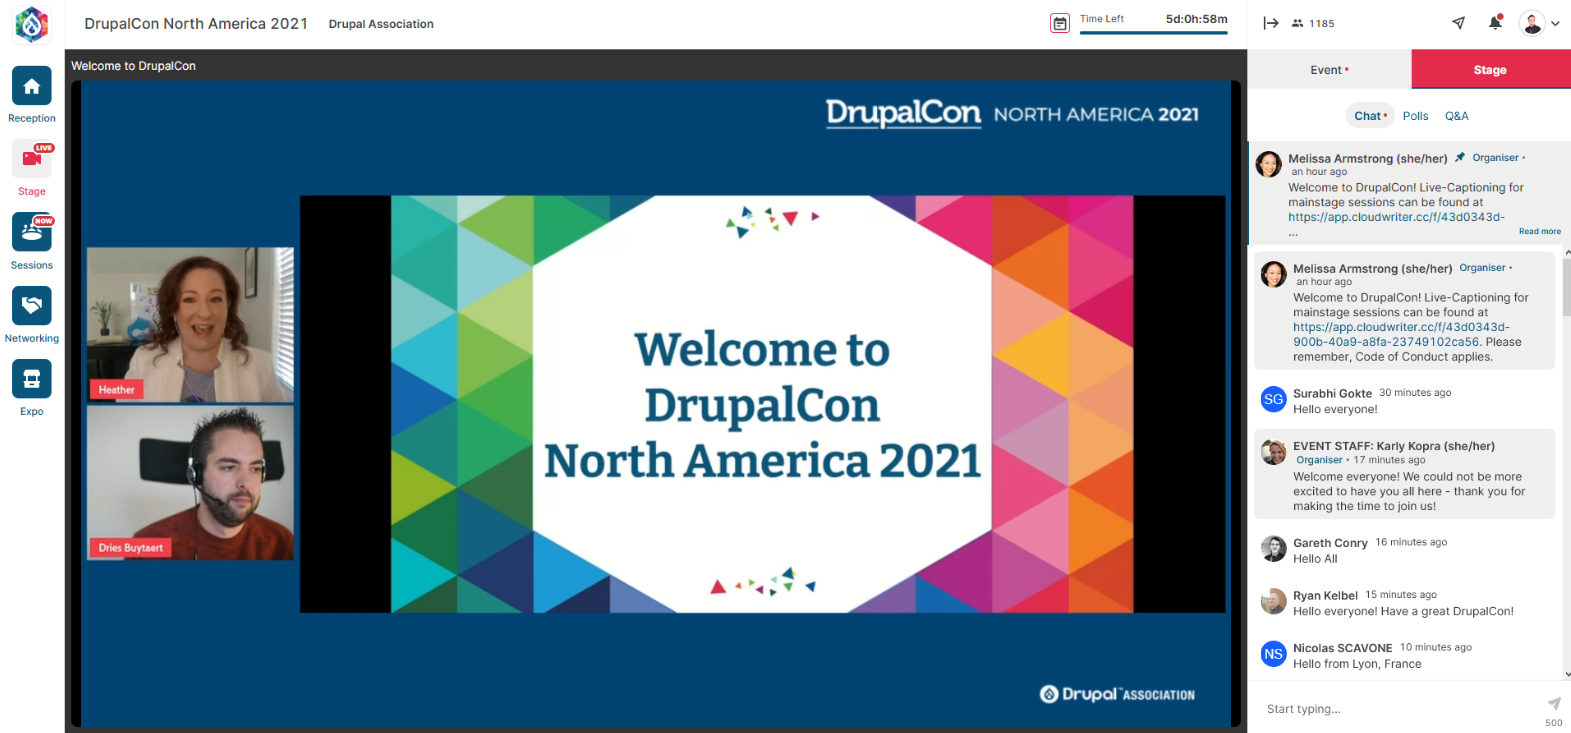Click Ryan Kelbel's avatar
1571x733 pixels.
pyautogui.click(x=1273, y=601)
